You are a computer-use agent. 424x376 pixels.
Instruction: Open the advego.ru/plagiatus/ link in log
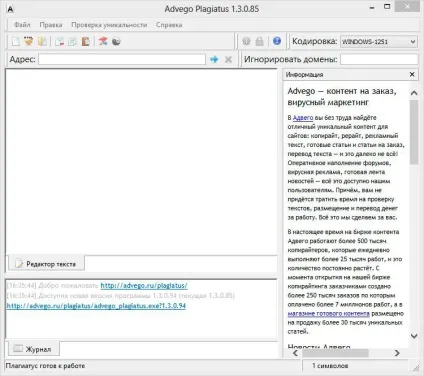coord(144,285)
